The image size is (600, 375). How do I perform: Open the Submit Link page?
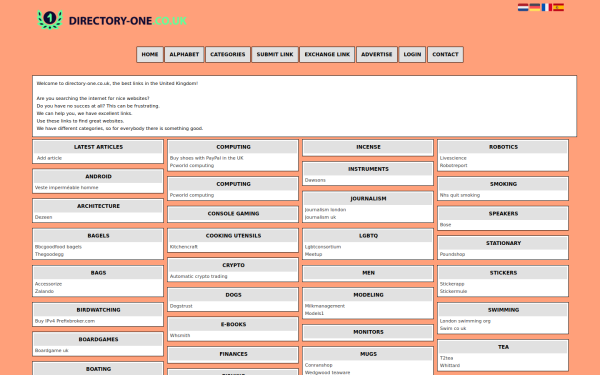(275, 54)
